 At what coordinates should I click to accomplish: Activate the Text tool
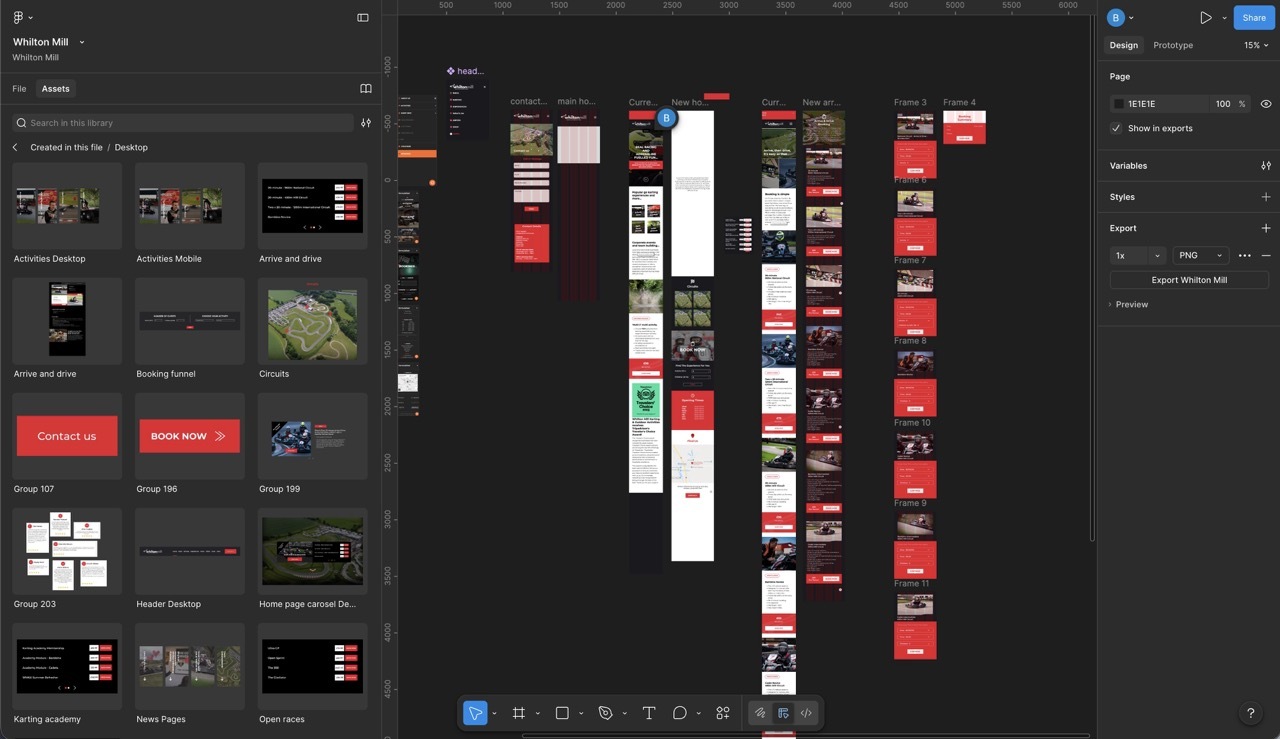(x=648, y=713)
